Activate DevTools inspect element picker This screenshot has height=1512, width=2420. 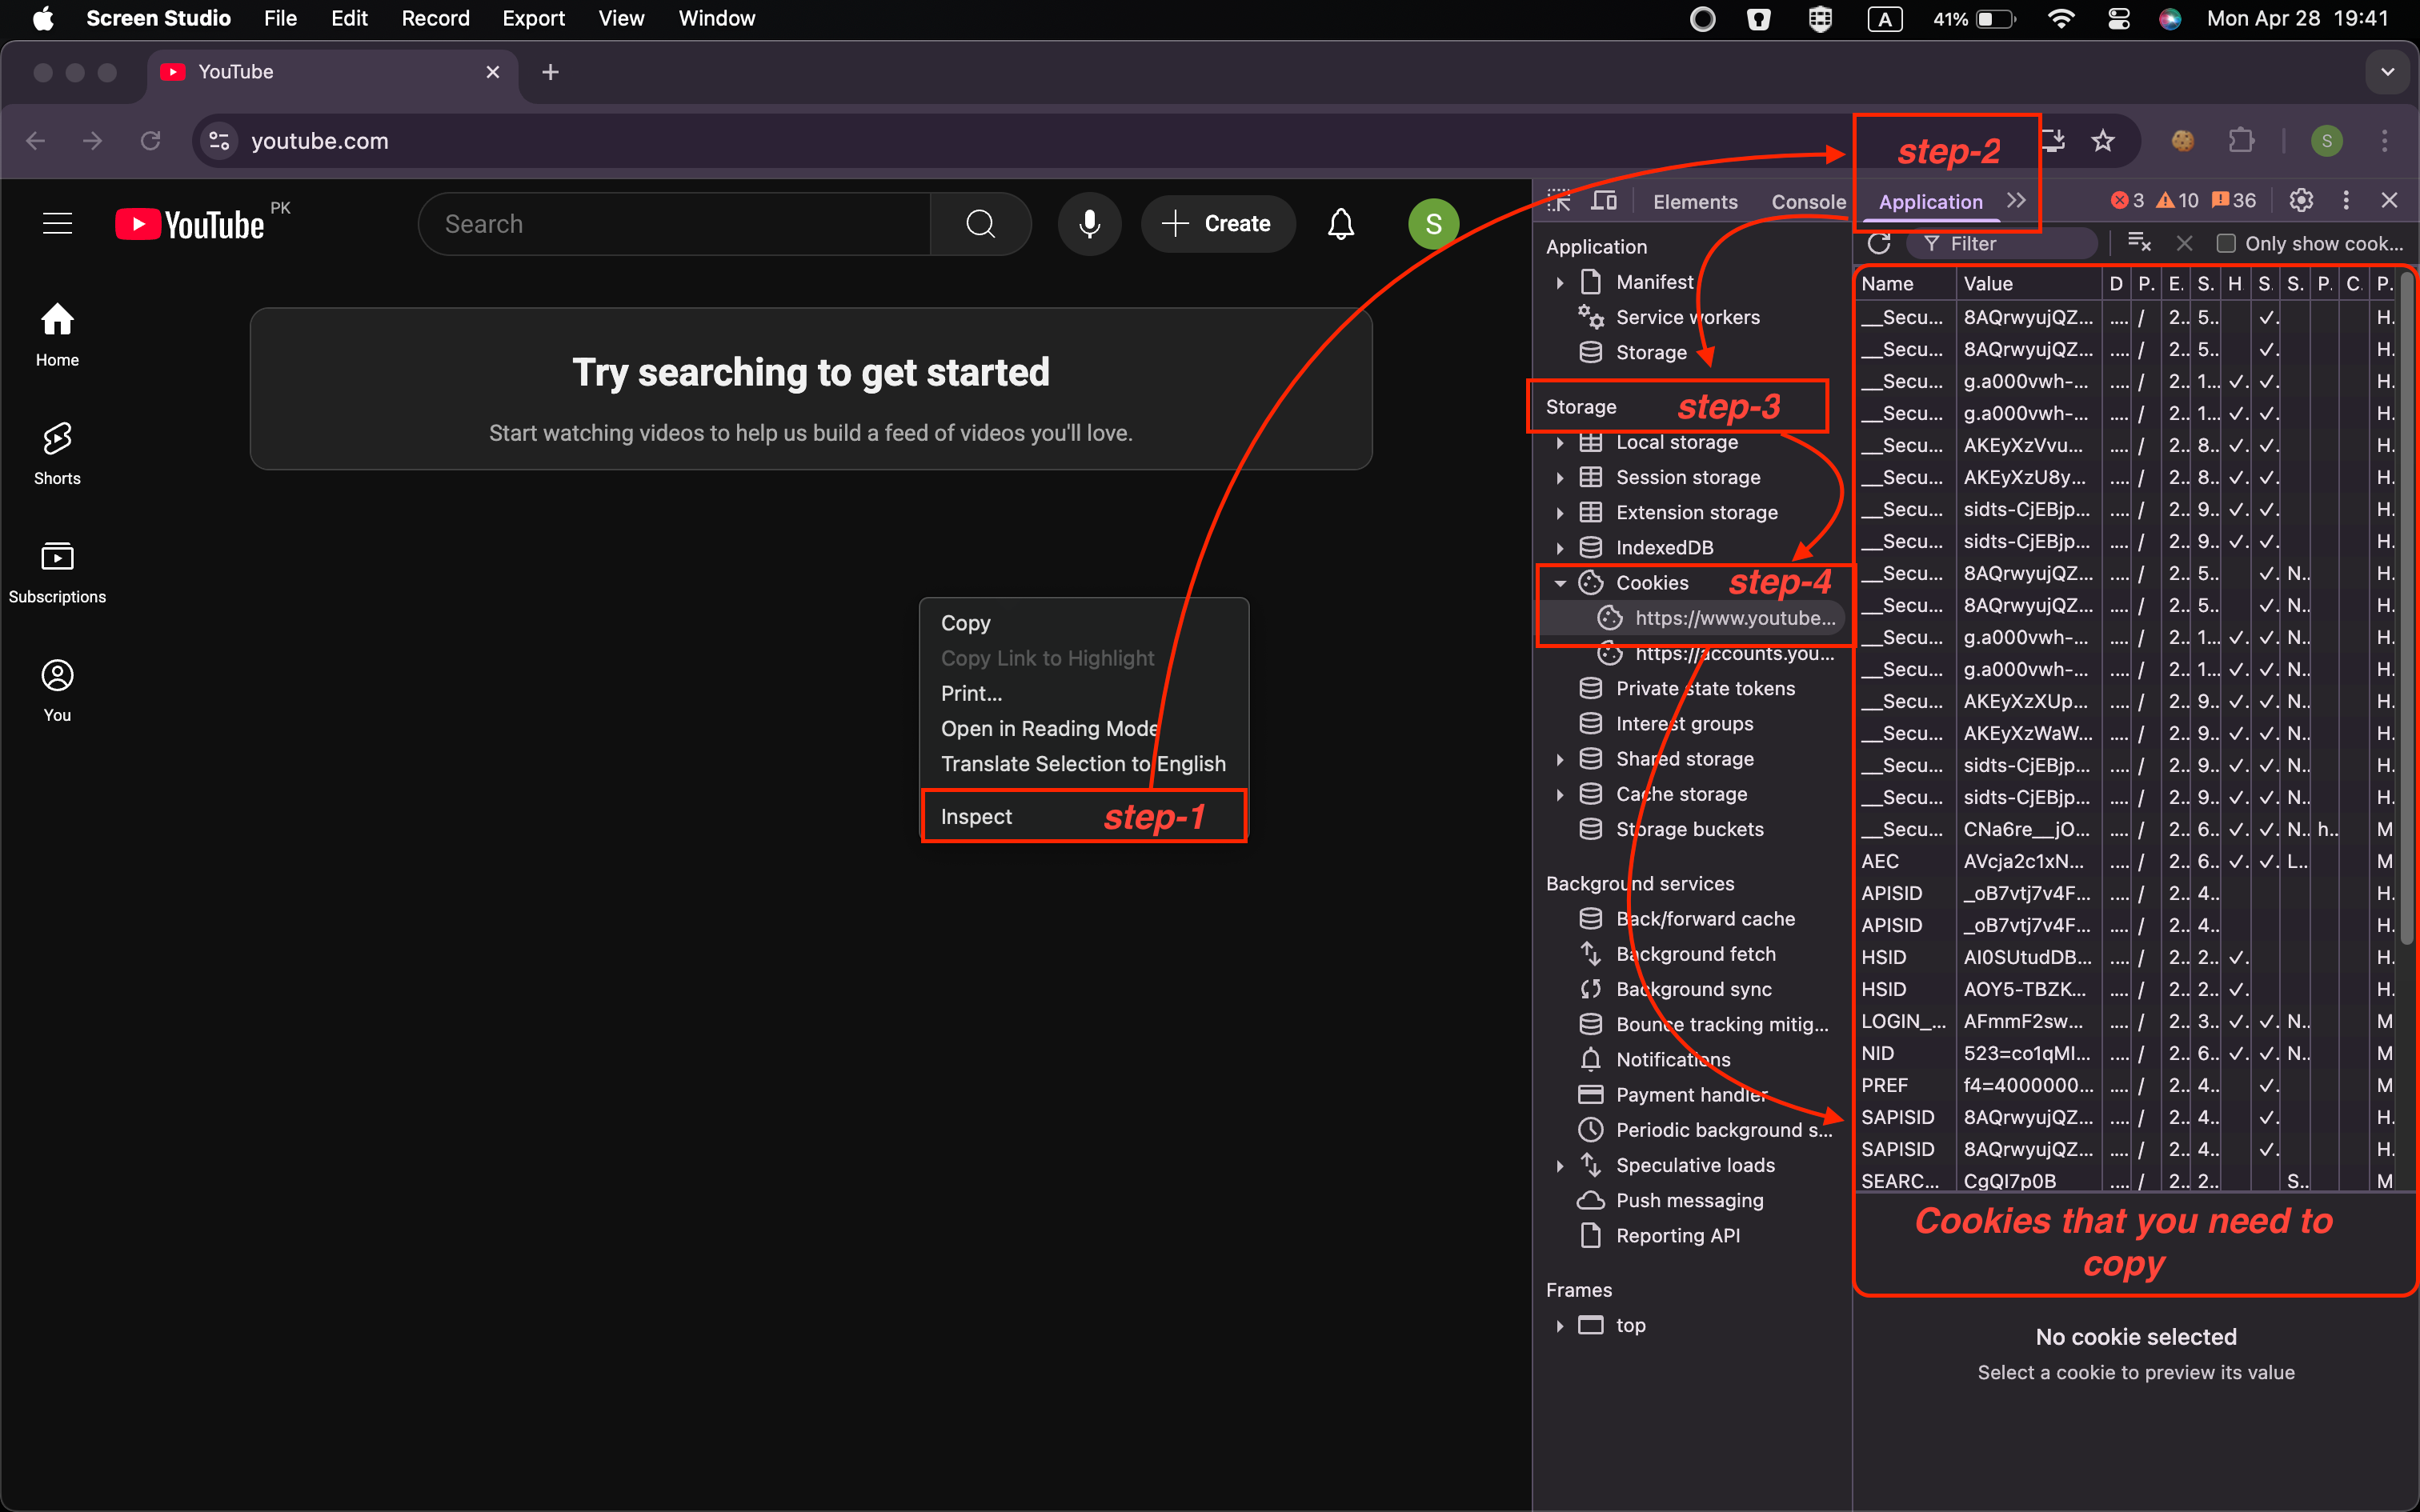[x=1559, y=201]
